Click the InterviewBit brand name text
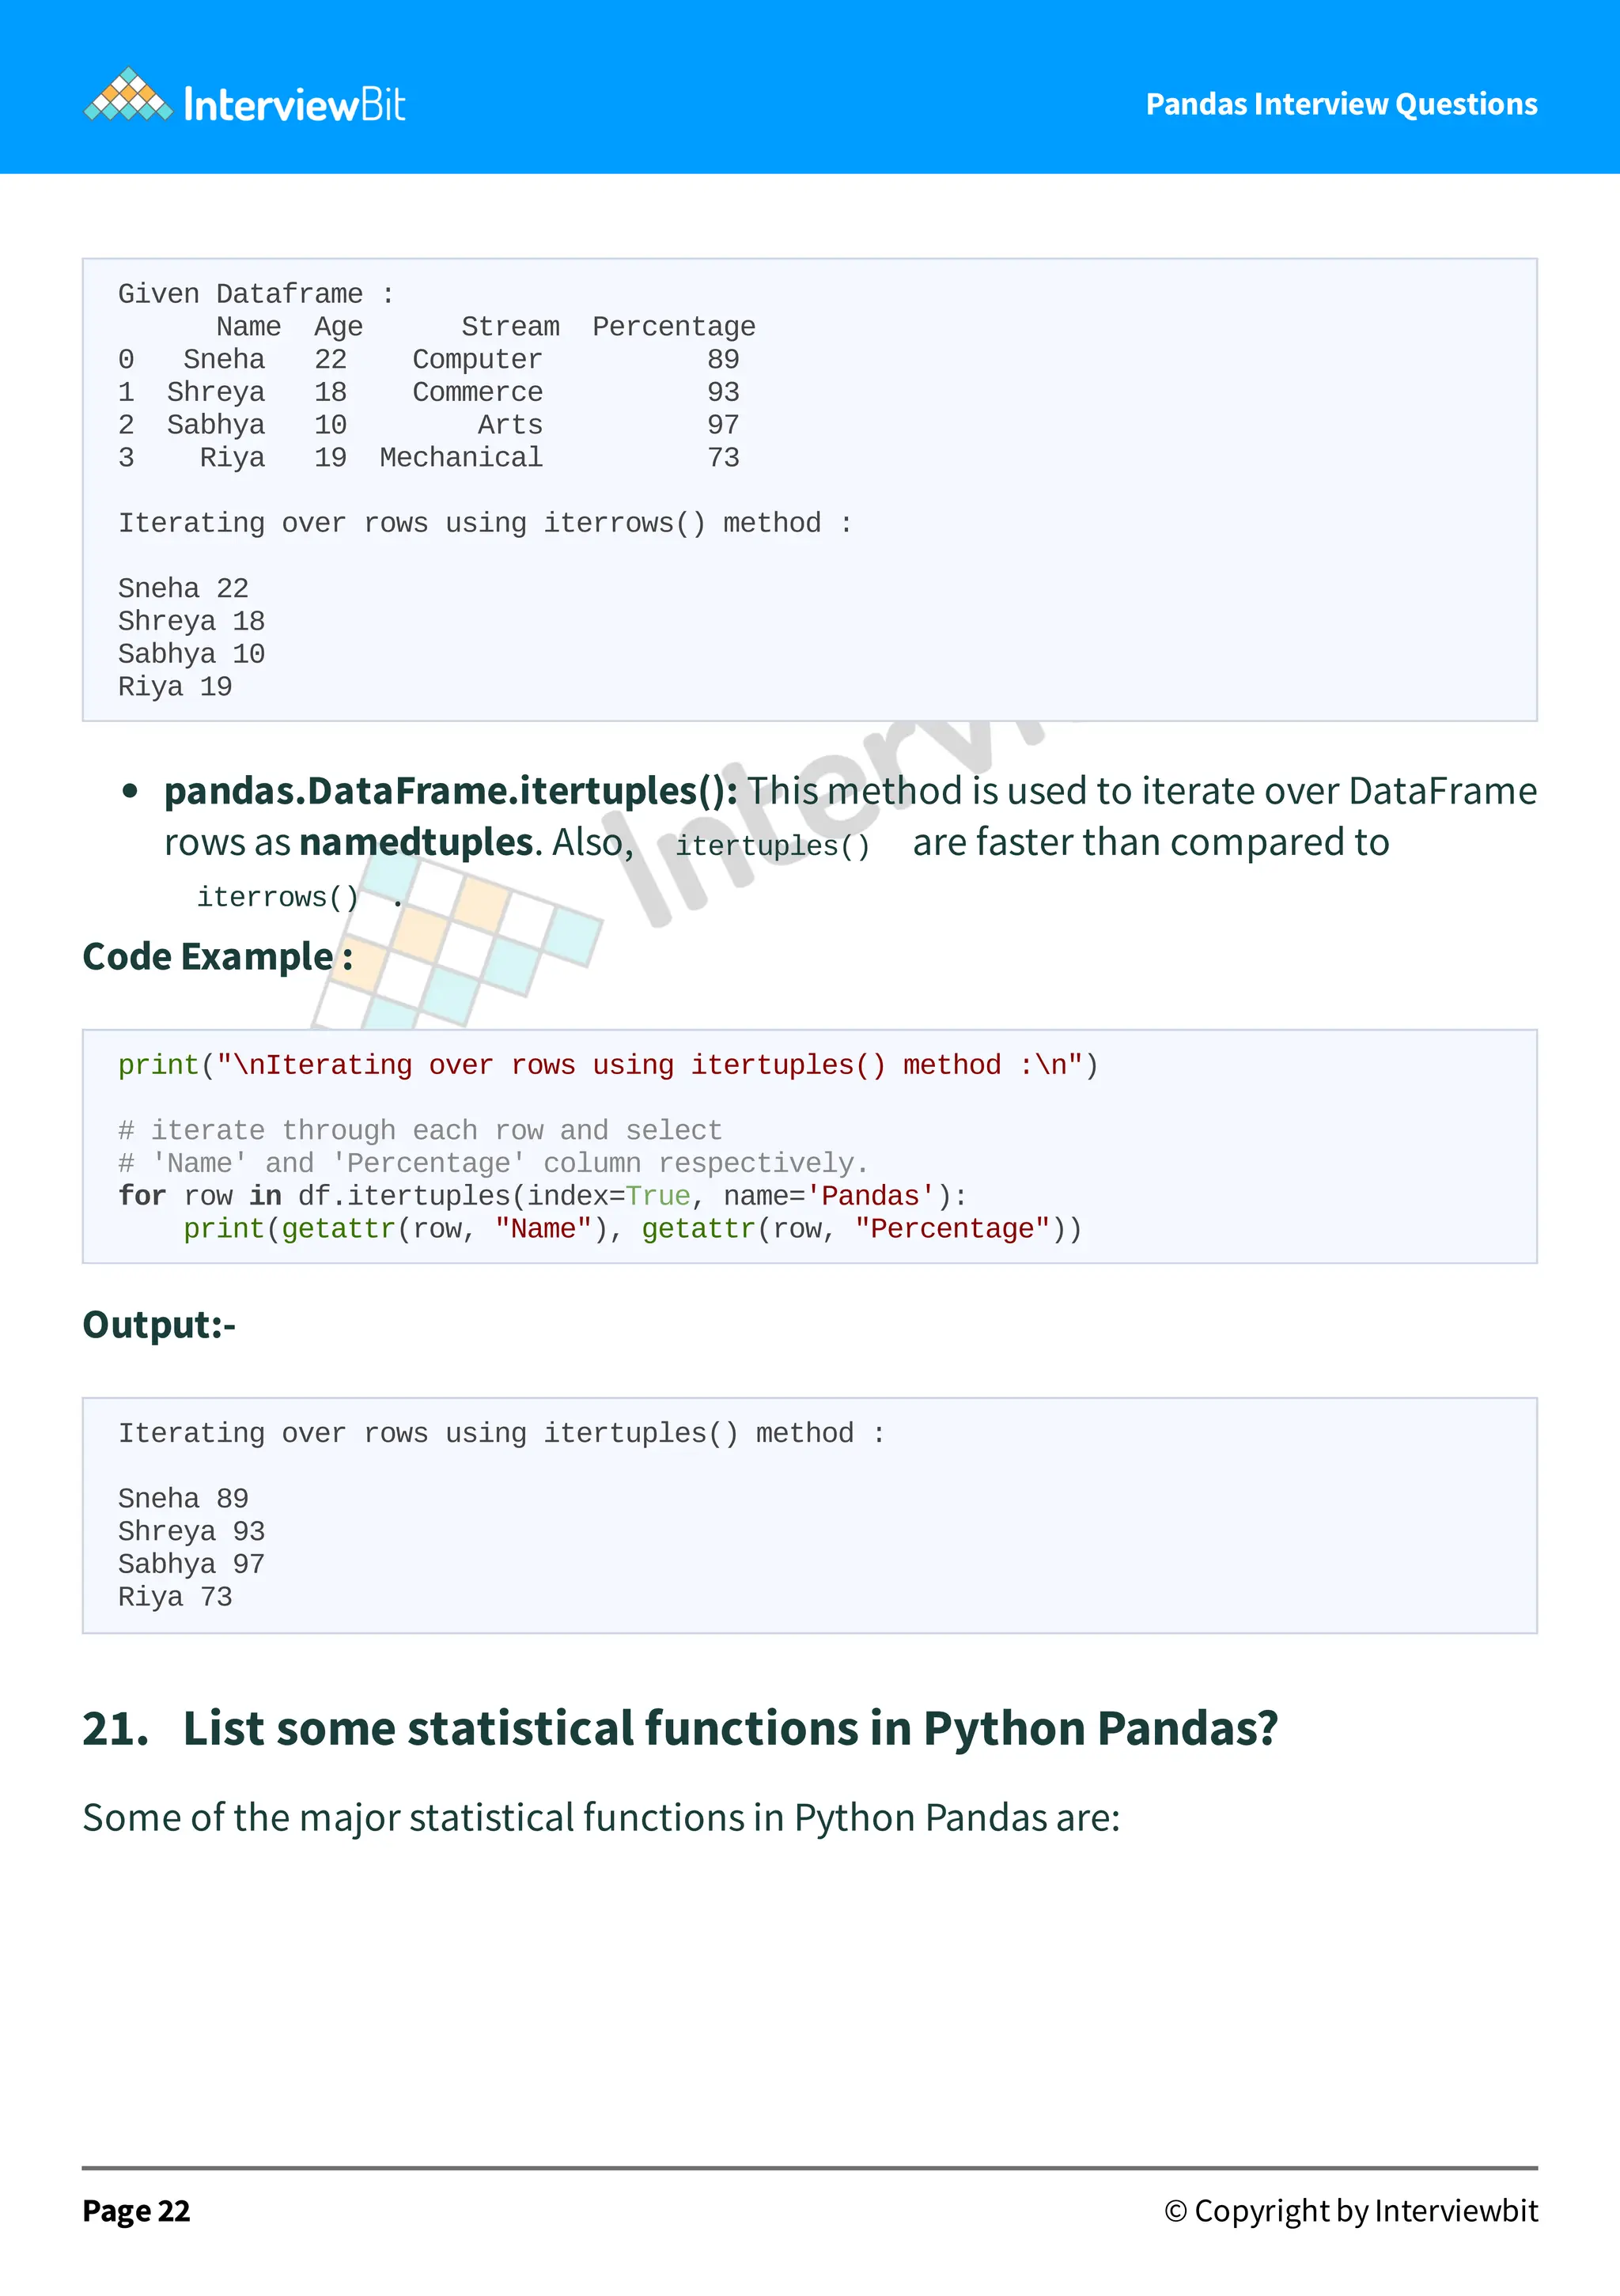The height and width of the screenshot is (2296, 1620). click(295, 105)
